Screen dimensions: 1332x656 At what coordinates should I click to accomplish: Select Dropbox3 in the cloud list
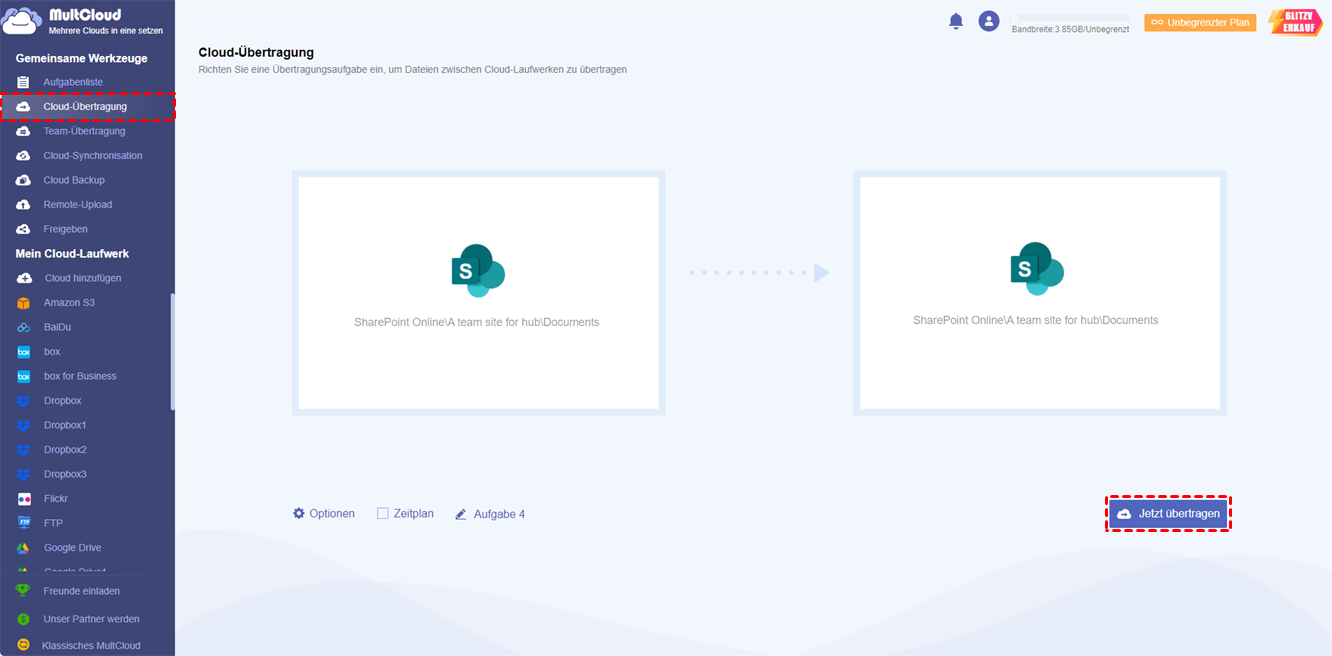[x=65, y=474]
